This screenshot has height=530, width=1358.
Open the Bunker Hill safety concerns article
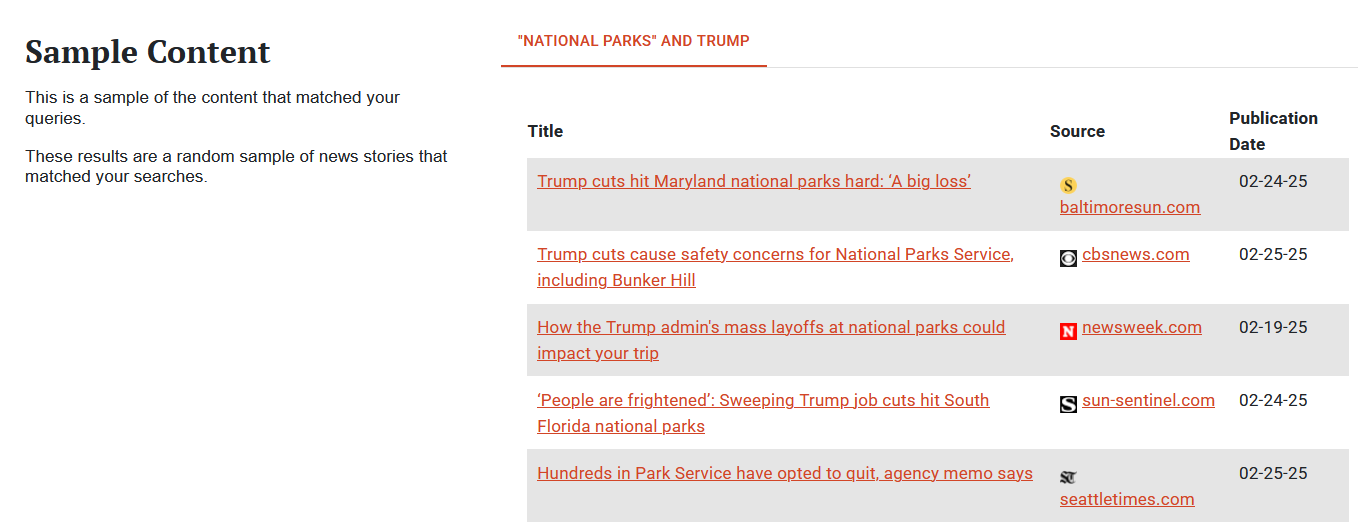point(775,255)
